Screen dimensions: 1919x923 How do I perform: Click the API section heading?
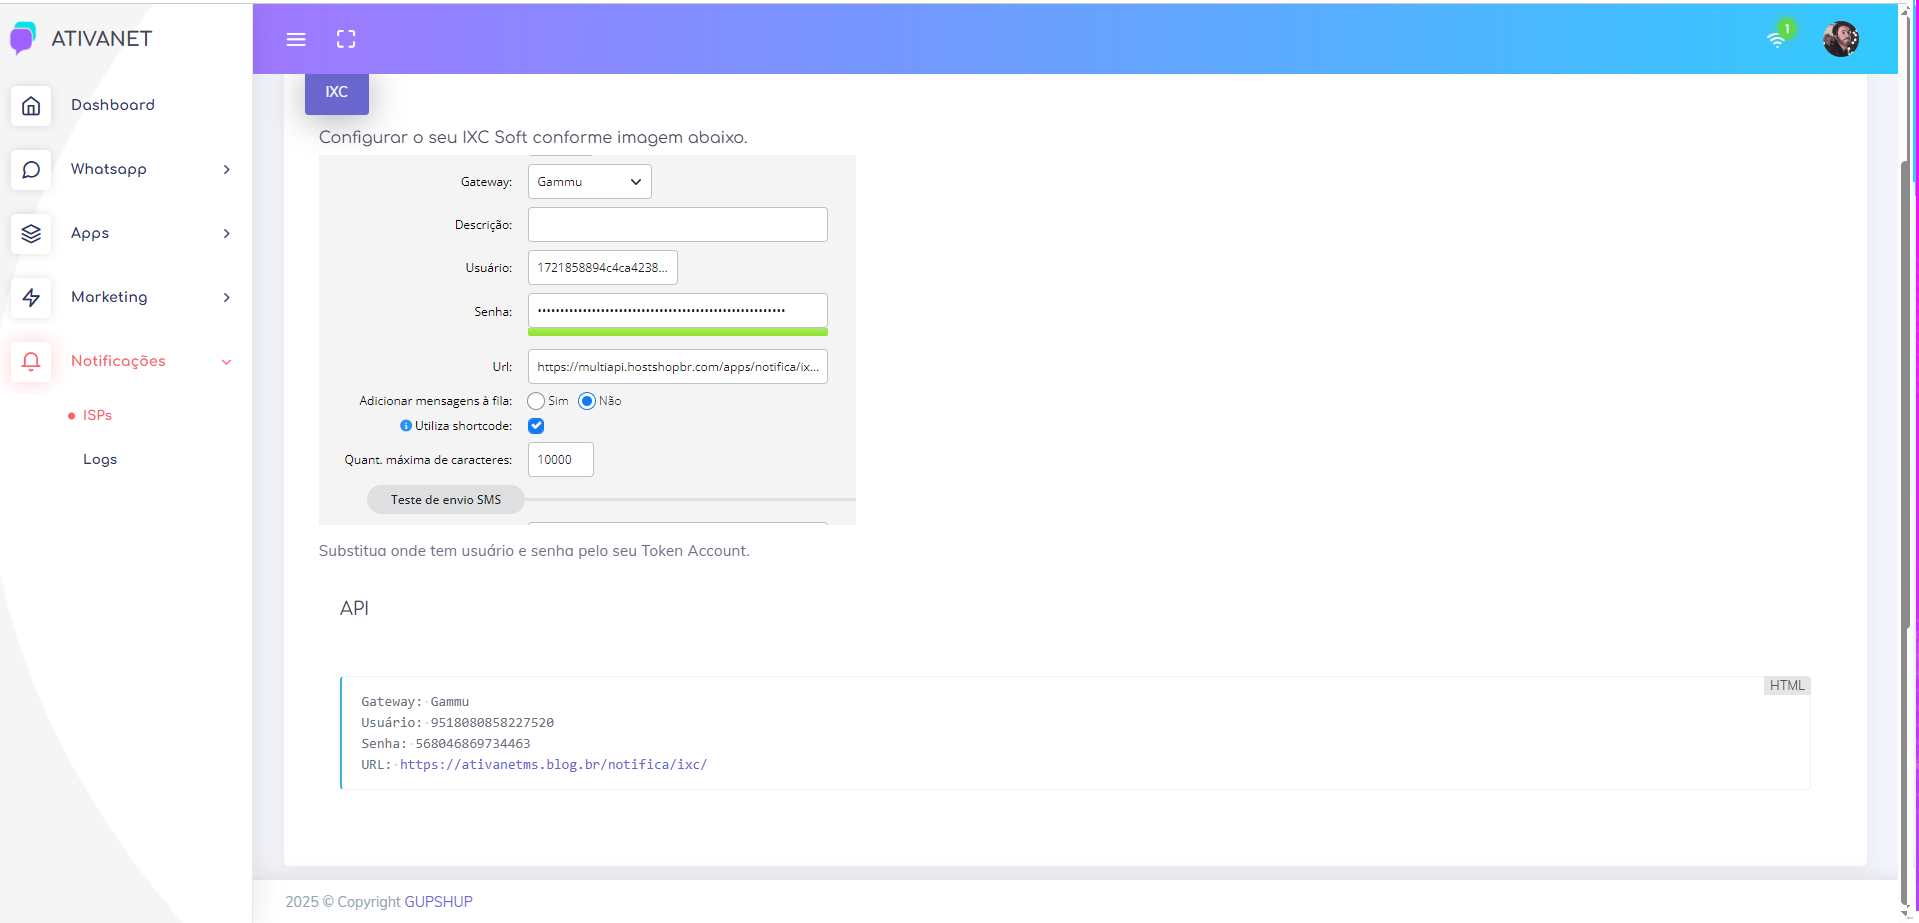tap(354, 608)
